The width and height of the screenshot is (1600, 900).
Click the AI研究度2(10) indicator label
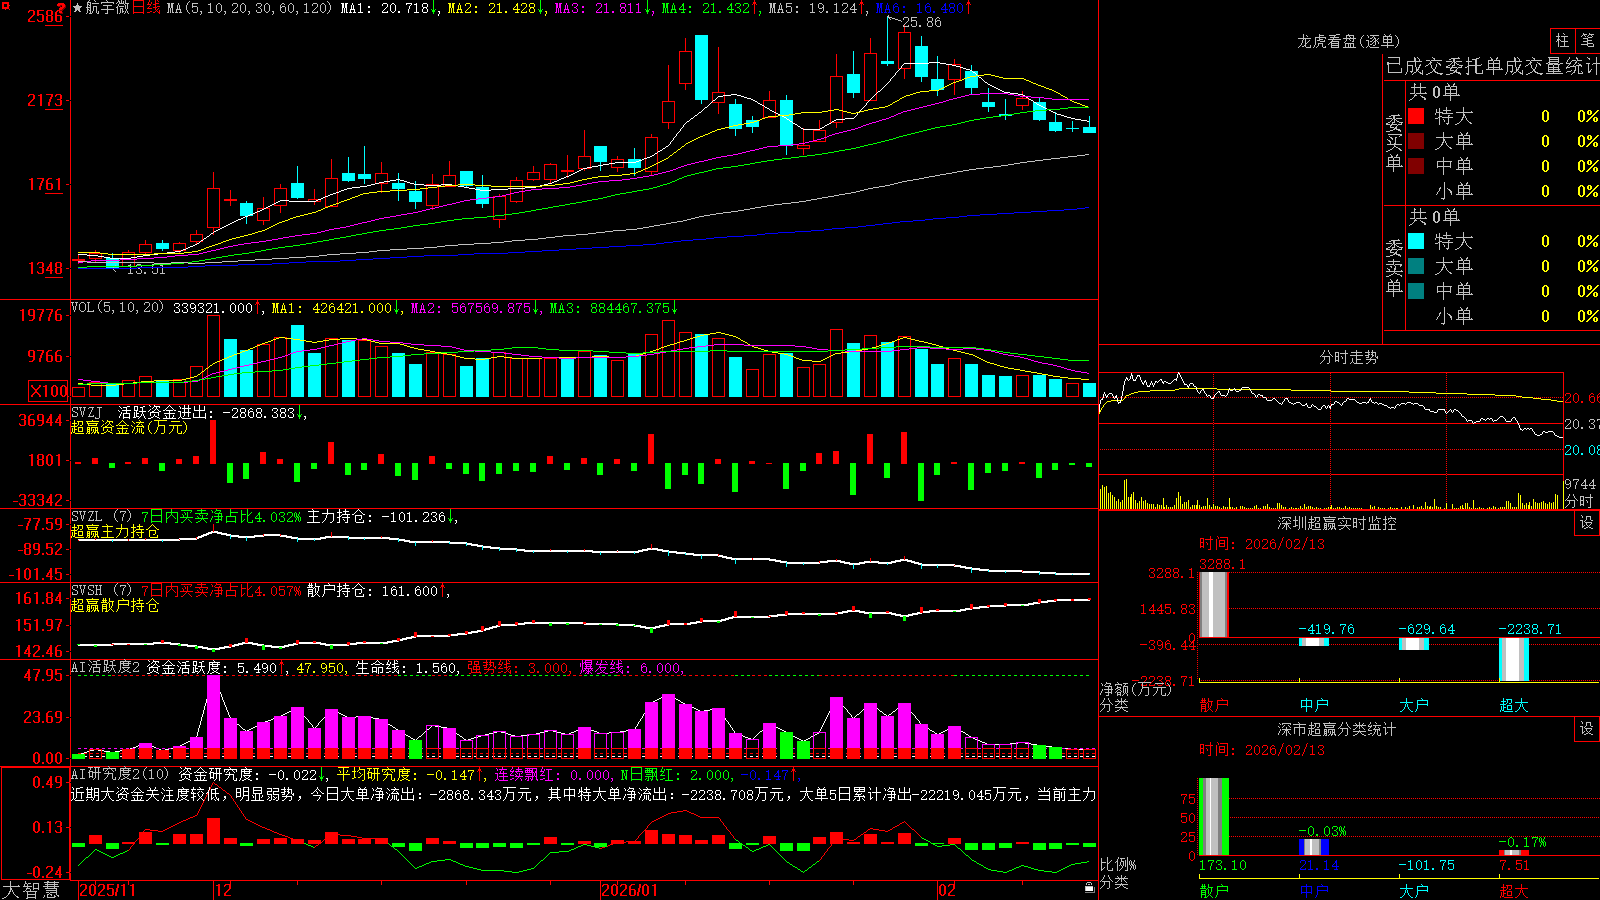(120, 774)
